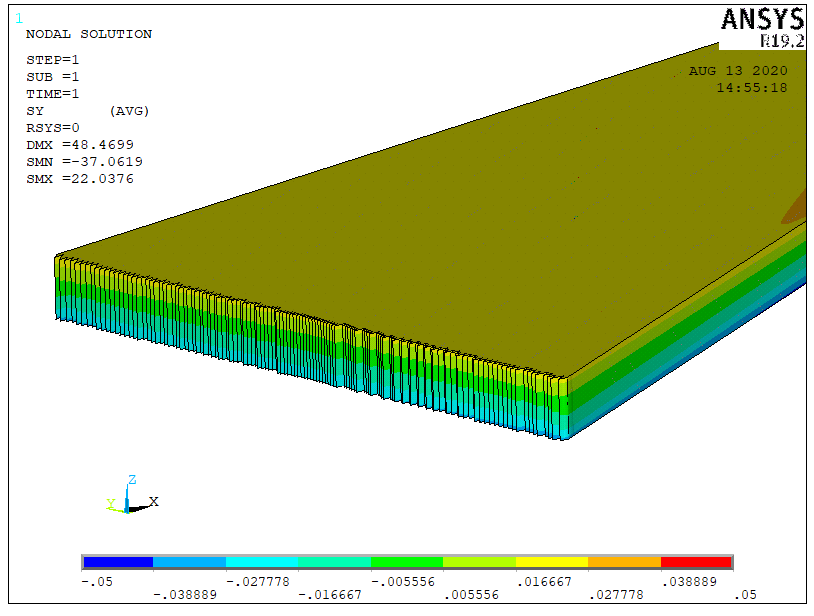814x616 pixels.
Task: Click the cyan legend color band
Action: 262,562
